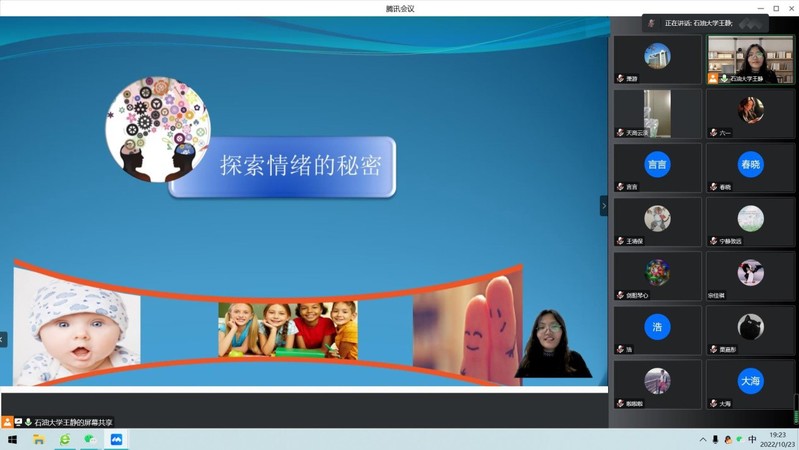The width and height of the screenshot is (799, 450).
Task: Open the 六一 participant video tile
Action: click(750, 111)
